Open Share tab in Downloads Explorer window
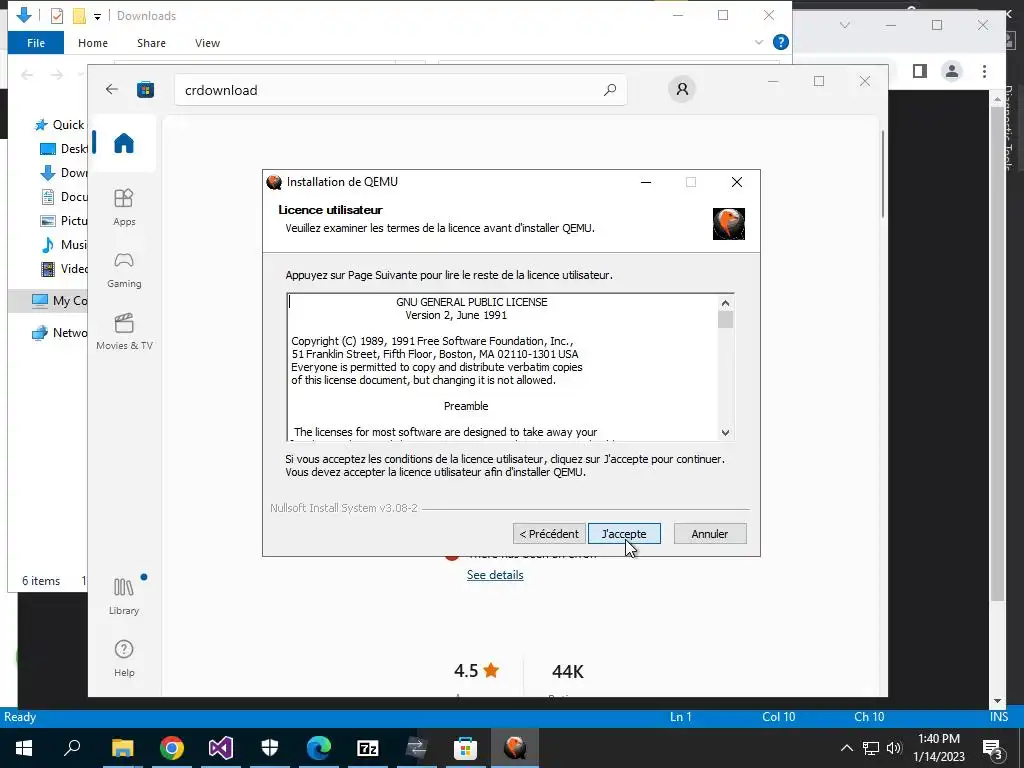Image resolution: width=1024 pixels, height=768 pixels. pos(151,43)
